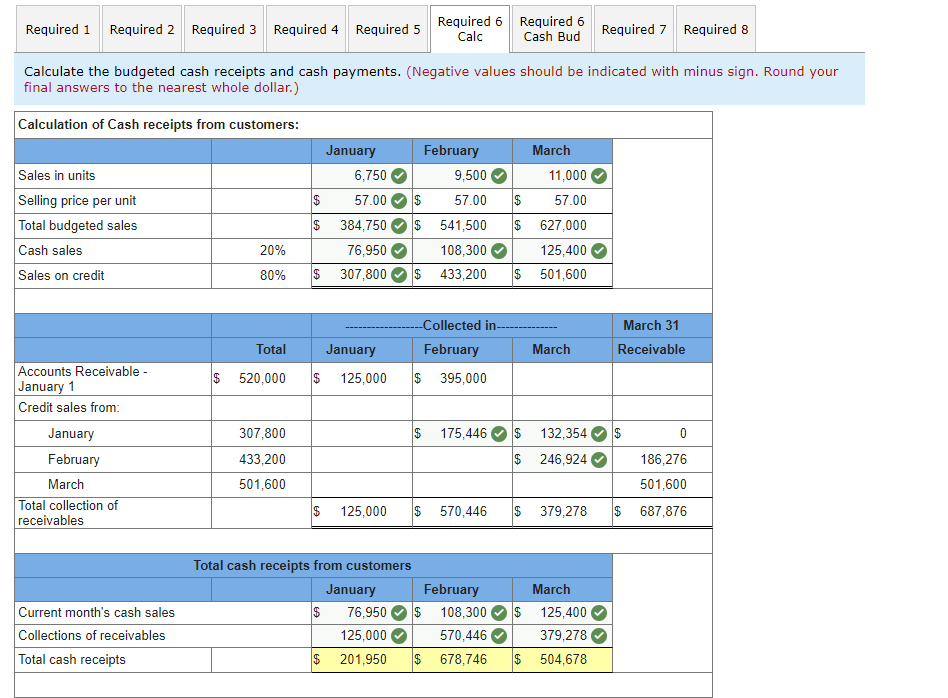Screen dimensions: 948x698
Task: Go to the Required 4 tab
Action: coord(306,29)
